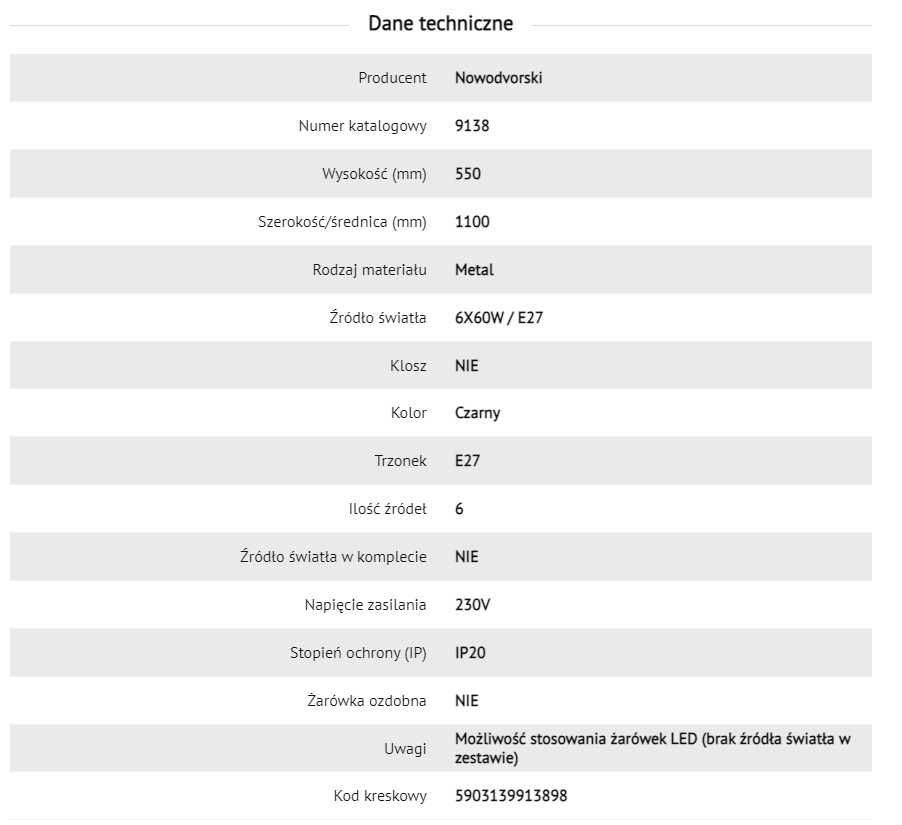Select the 230V voltage value
This screenshot has height=825, width=902.
point(472,605)
